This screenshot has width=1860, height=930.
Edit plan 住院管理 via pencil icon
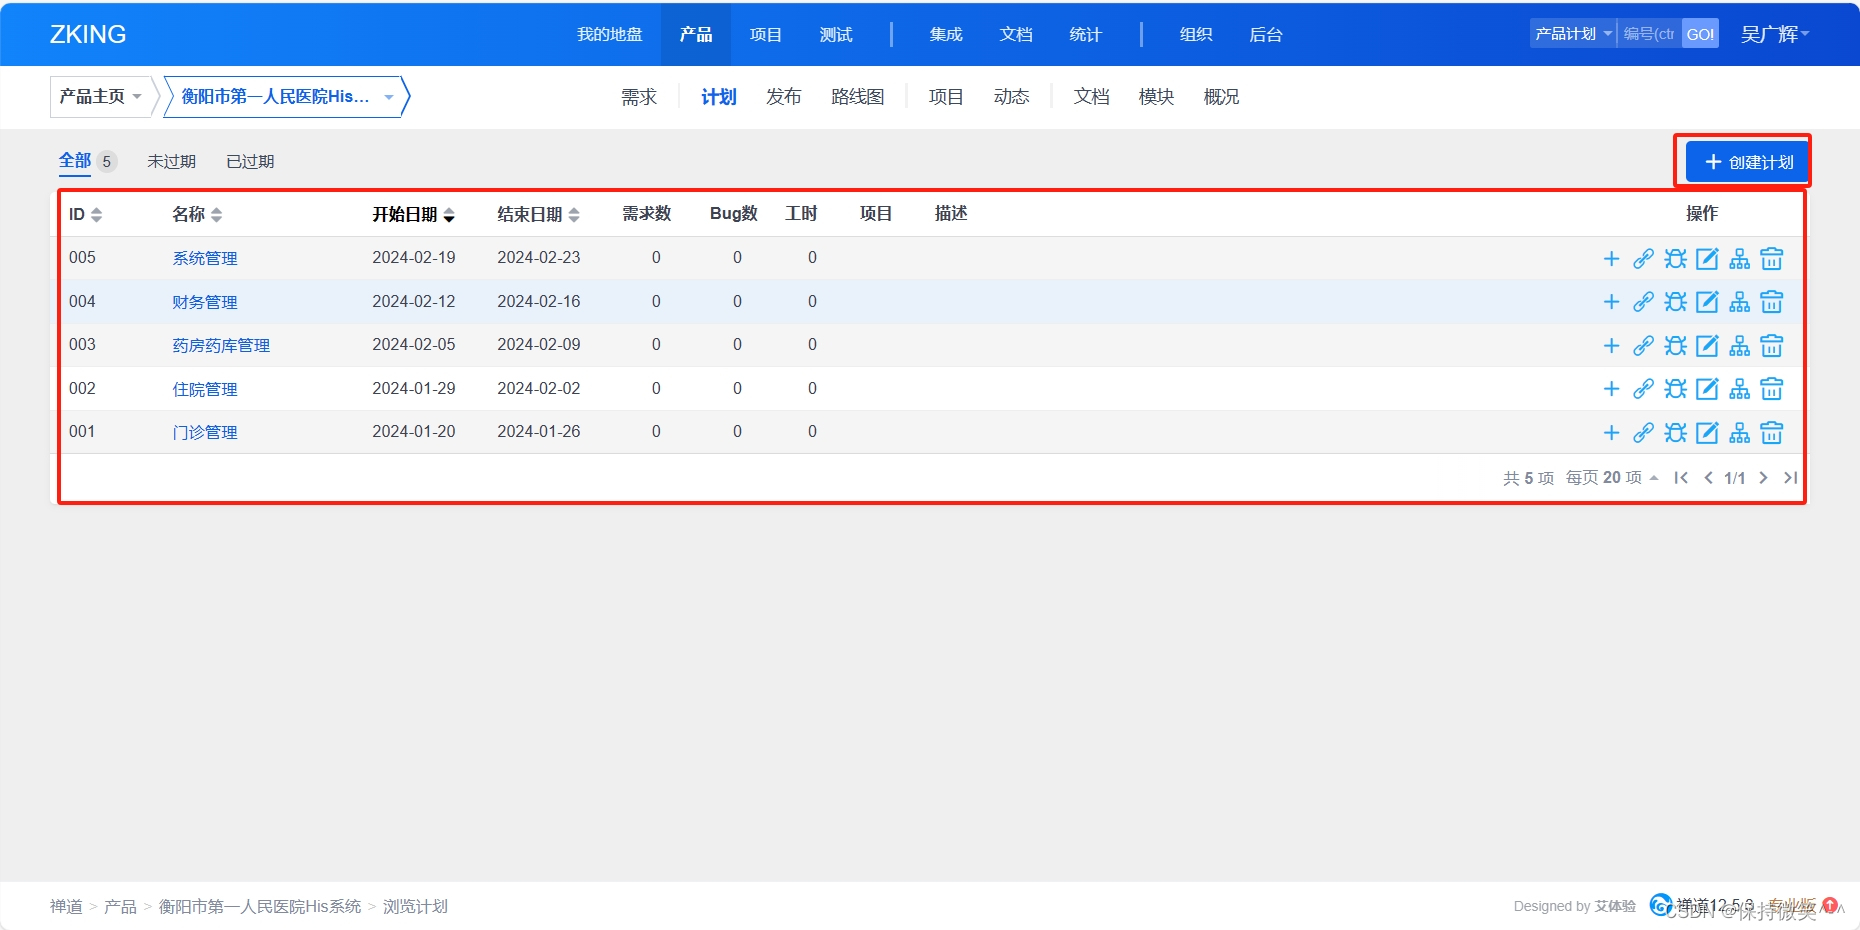(1707, 389)
